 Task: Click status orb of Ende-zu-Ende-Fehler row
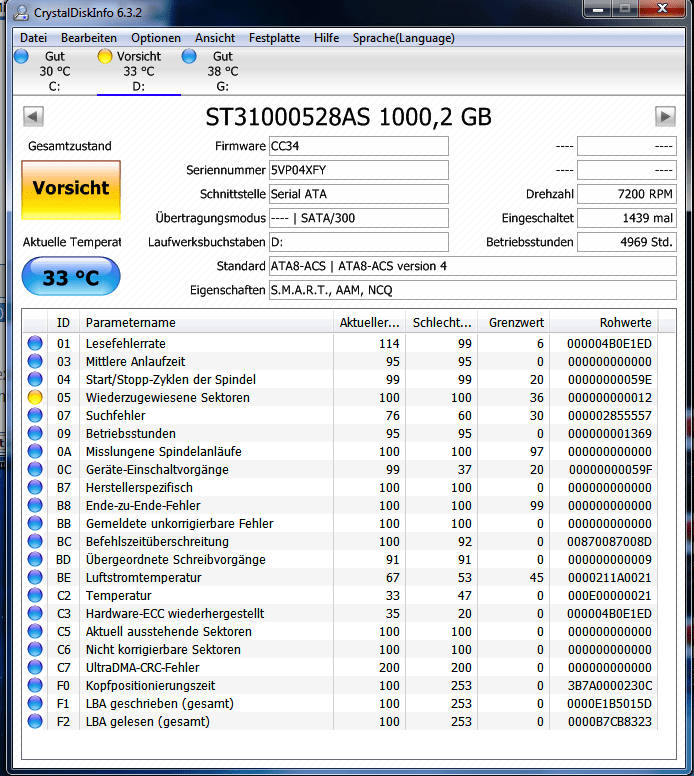(x=35, y=505)
